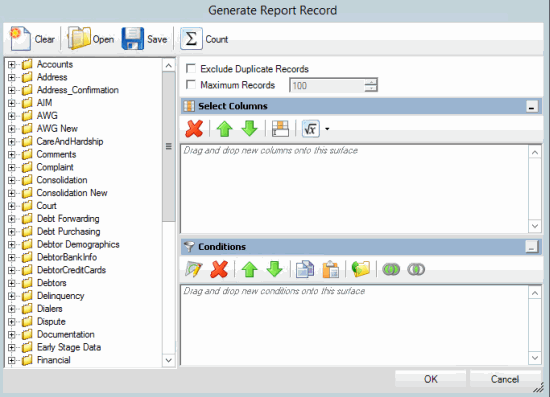The width and height of the screenshot is (550, 397).
Task: Increase the Maximum Records spinner value
Action: [x=371, y=82]
